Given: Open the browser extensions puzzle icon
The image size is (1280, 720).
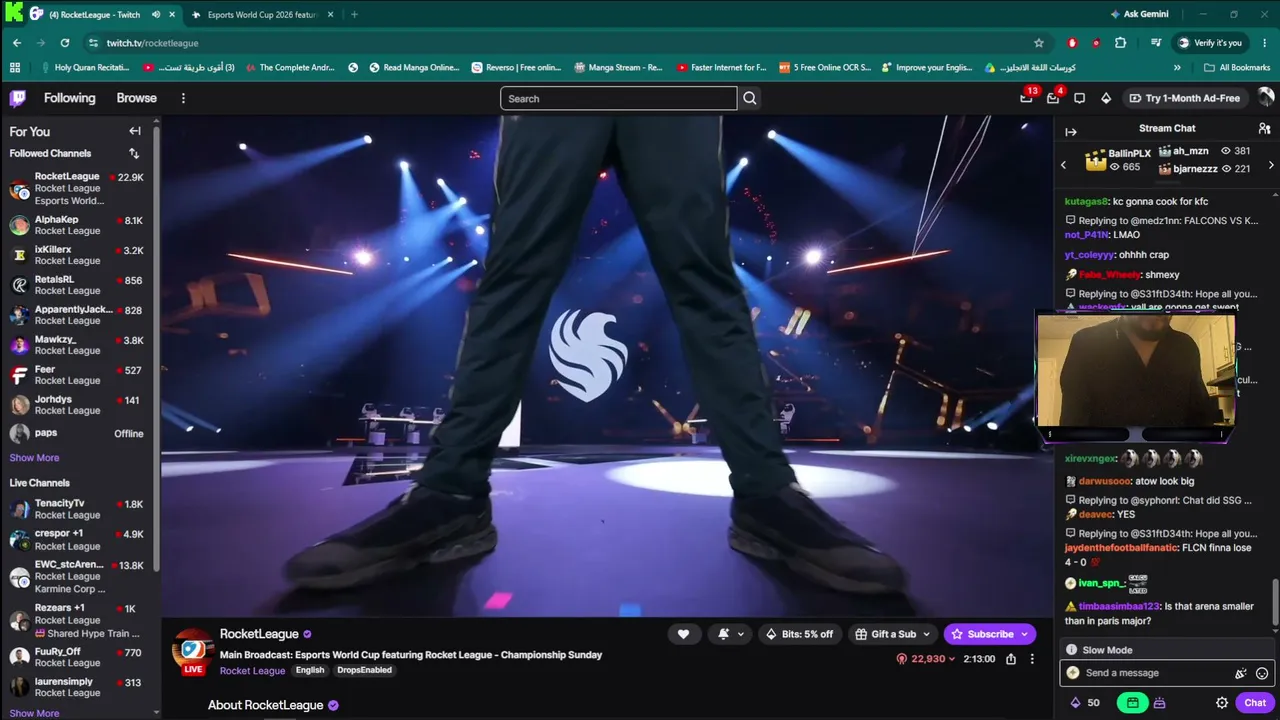Looking at the screenshot, I should click(1120, 43).
